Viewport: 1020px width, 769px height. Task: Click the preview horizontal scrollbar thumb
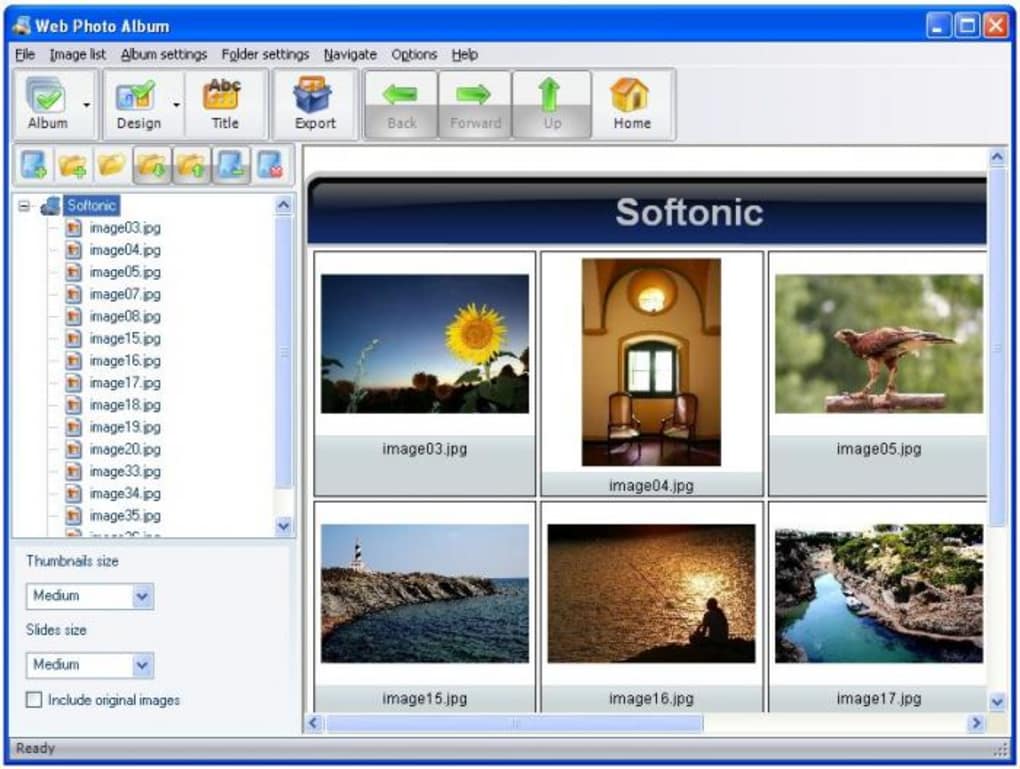(x=514, y=723)
